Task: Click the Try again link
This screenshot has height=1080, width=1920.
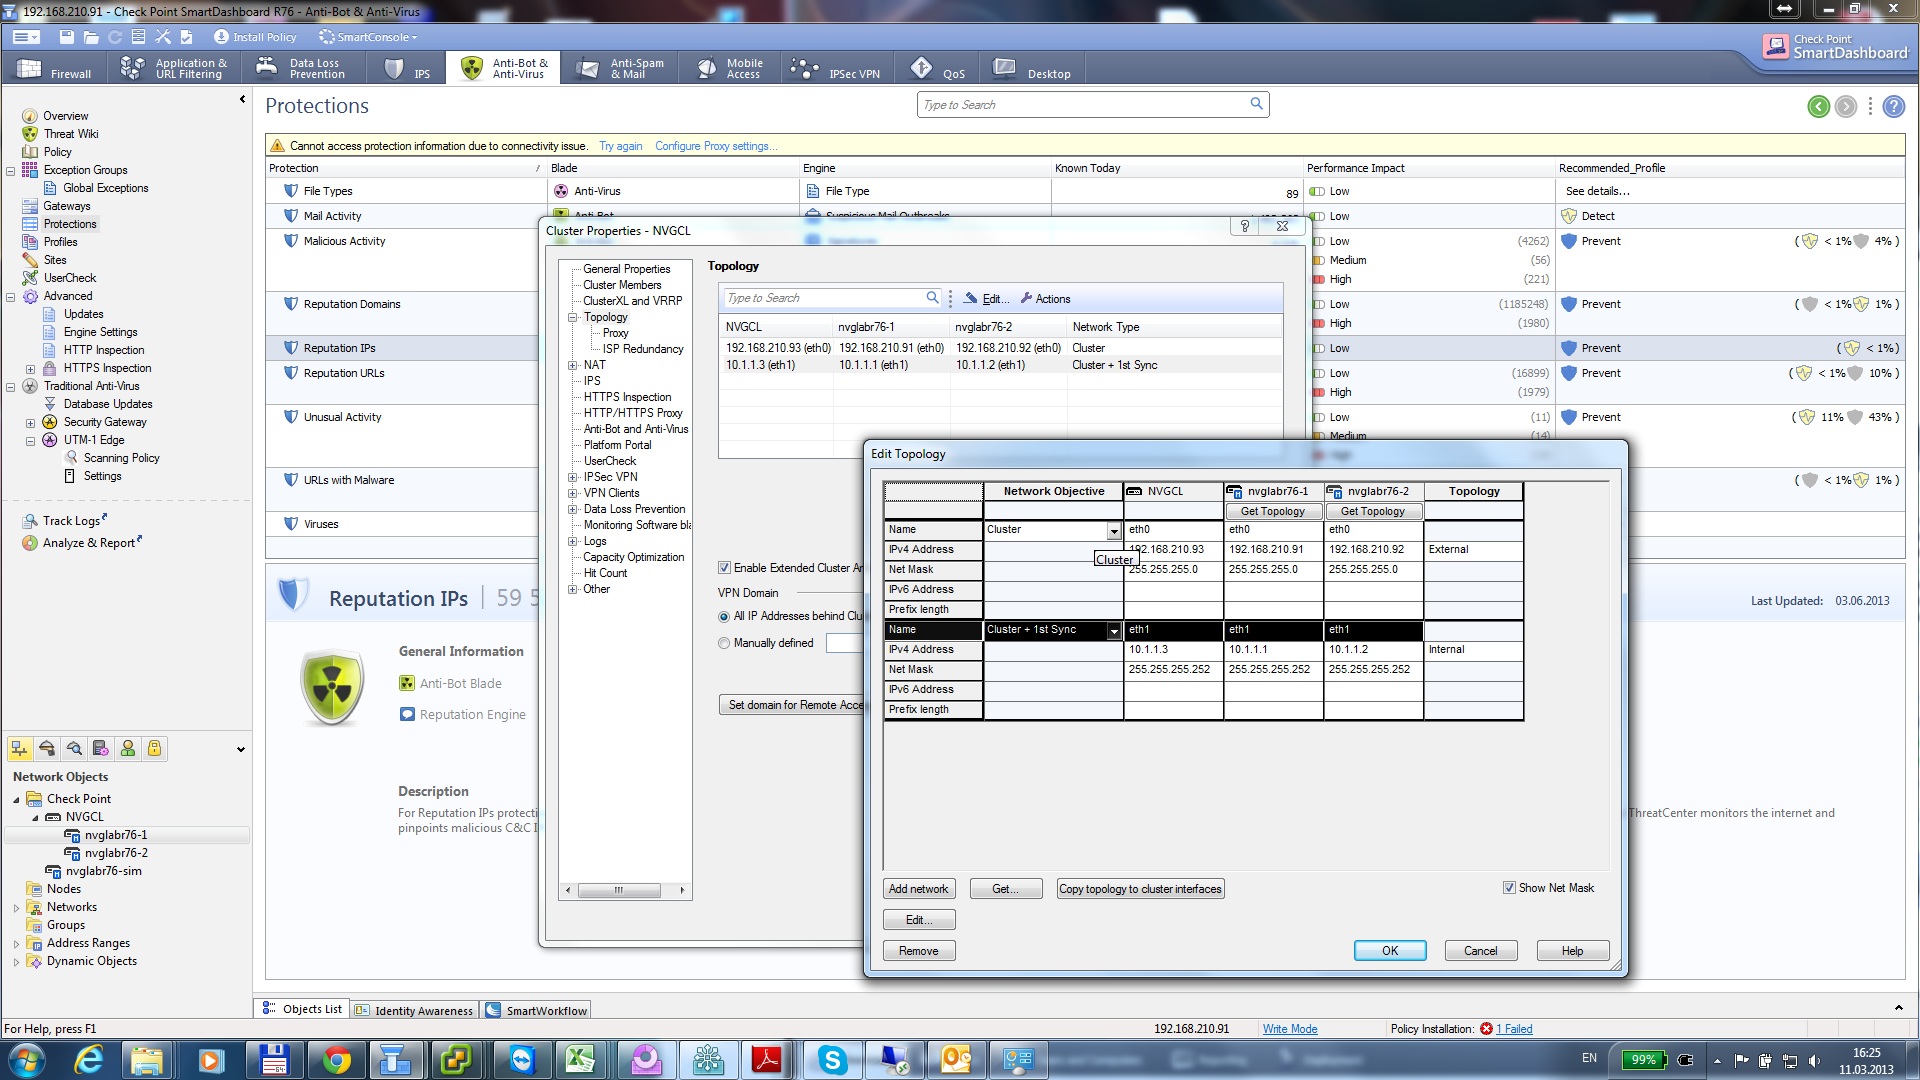Action: click(x=620, y=146)
